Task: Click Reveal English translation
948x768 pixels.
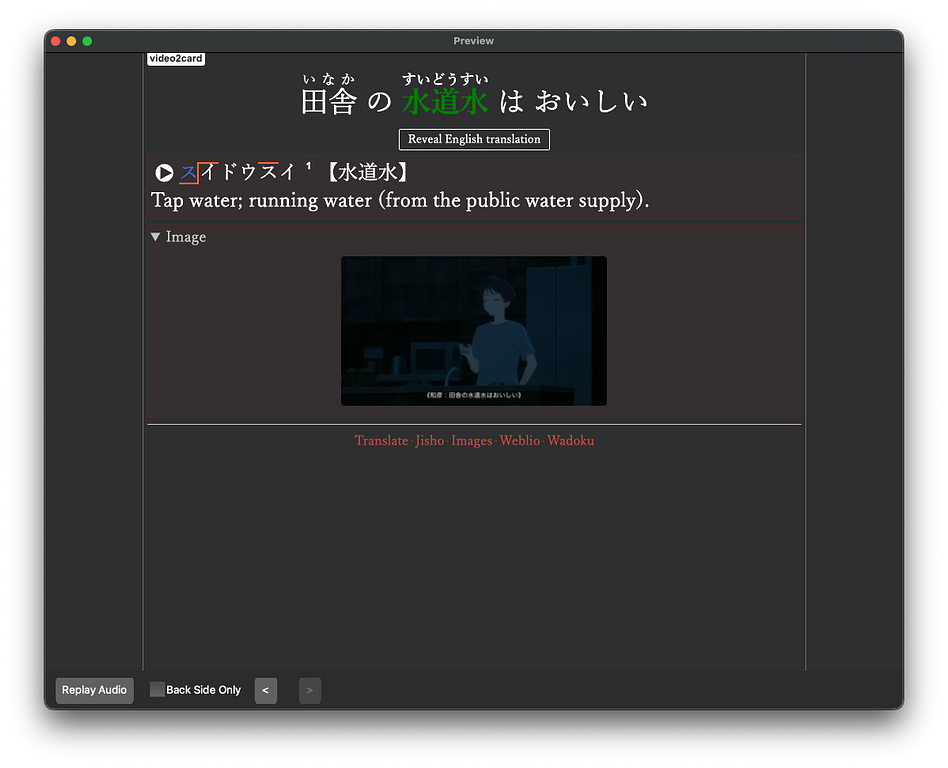Action: tap(473, 139)
